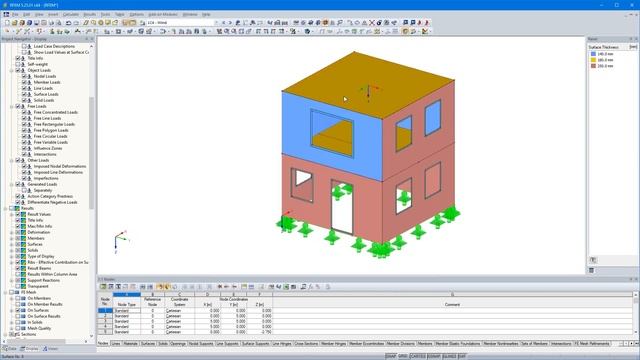Collapse the Other Loads tree node
Image resolution: width=640 pixels, height=360 pixels.
(12, 160)
